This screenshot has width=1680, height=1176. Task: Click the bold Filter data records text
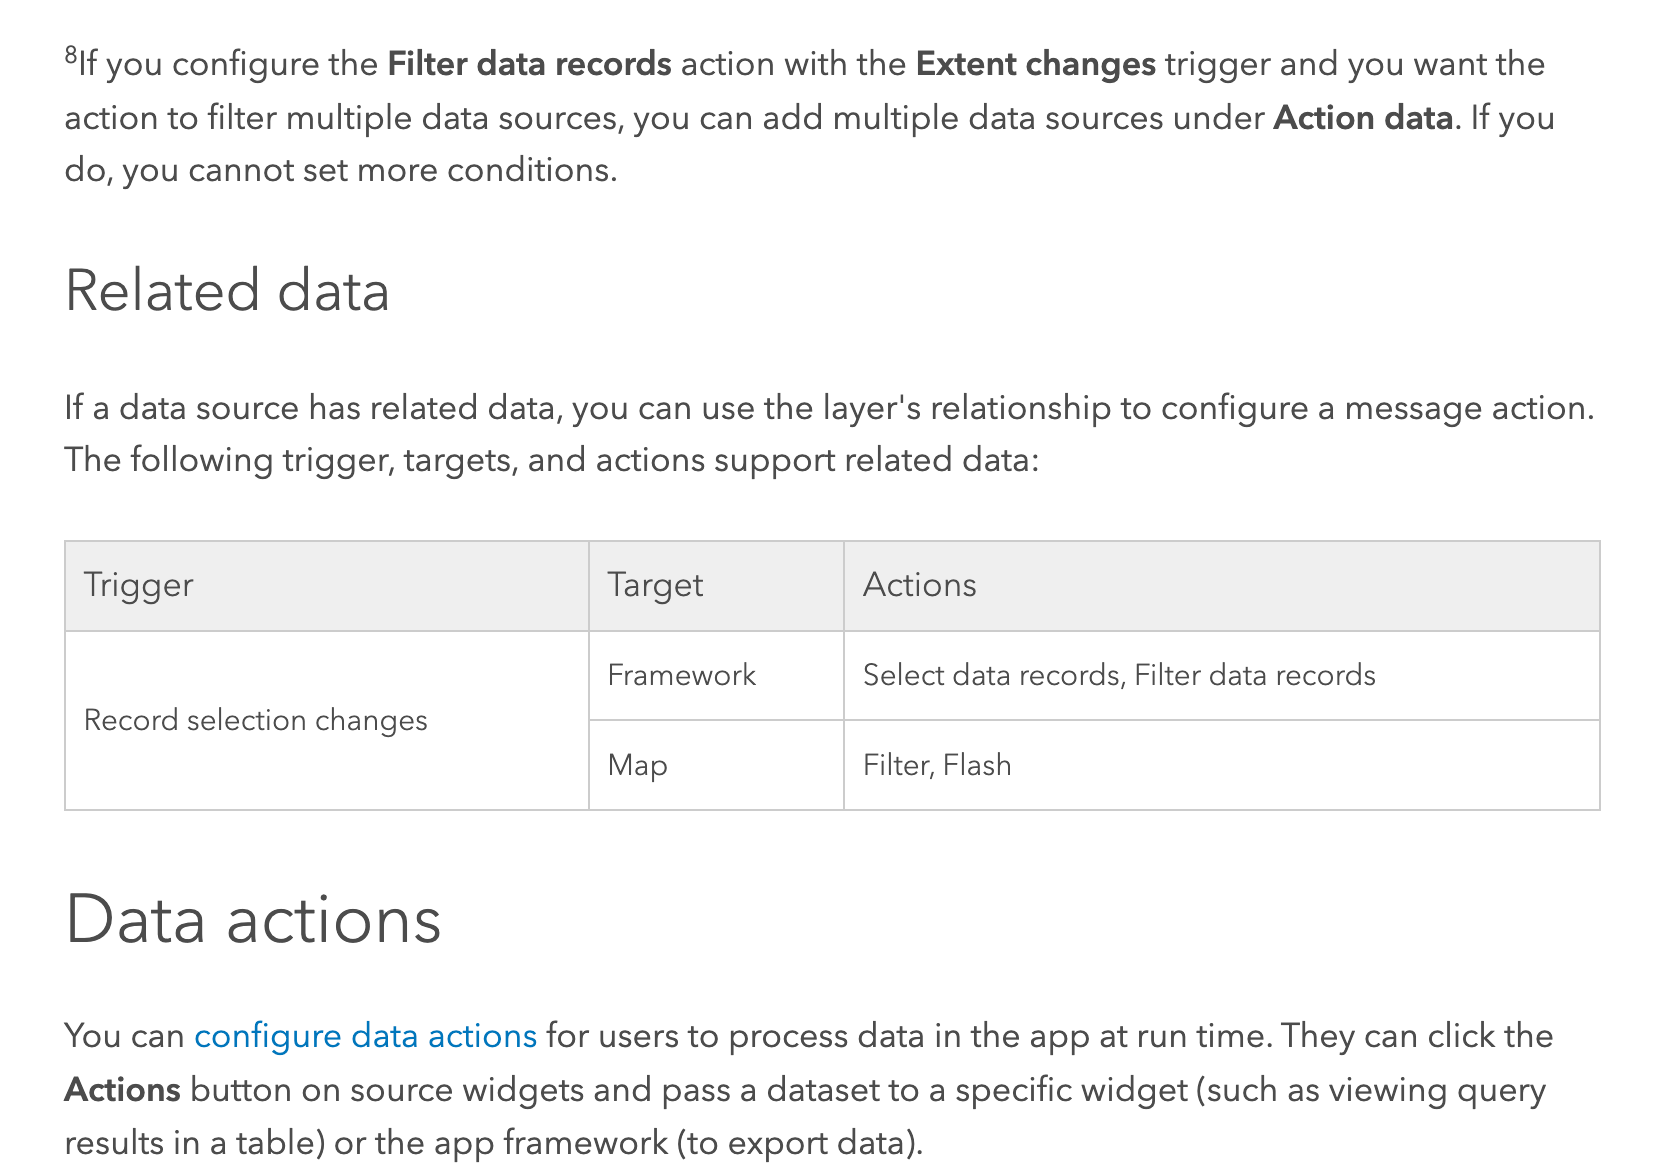coord(529,64)
